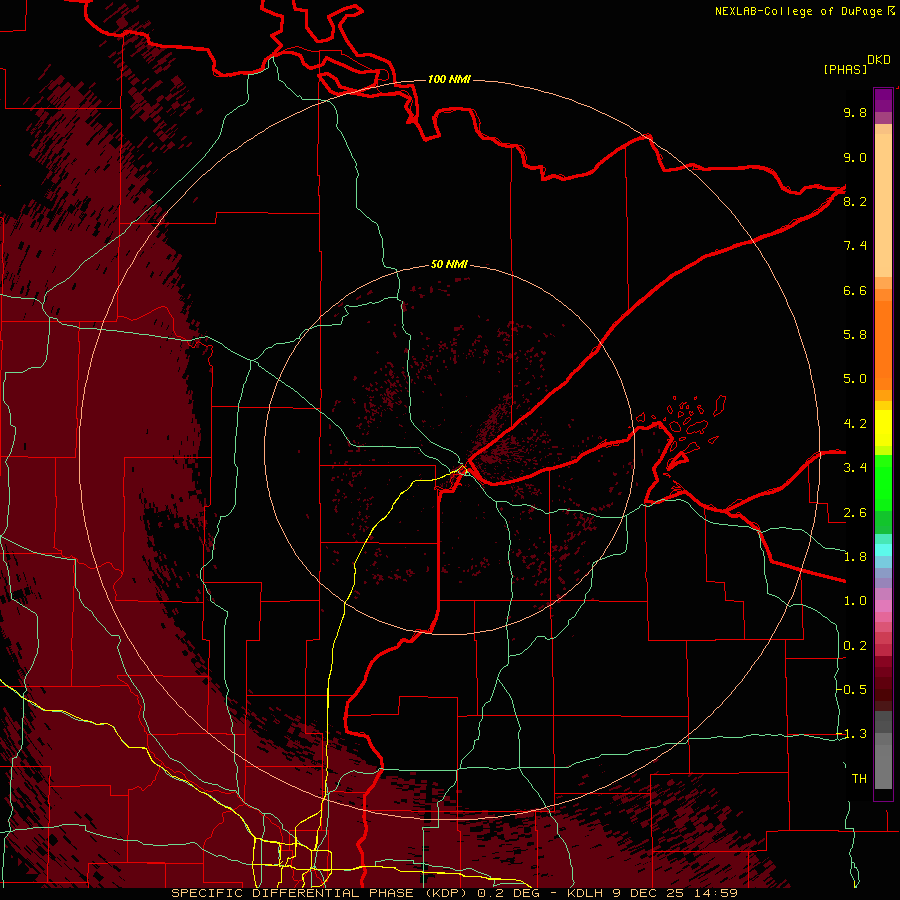Pick the purple top segment of color bar
This screenshot has width=900, height=900.
(x=883, y=100)
